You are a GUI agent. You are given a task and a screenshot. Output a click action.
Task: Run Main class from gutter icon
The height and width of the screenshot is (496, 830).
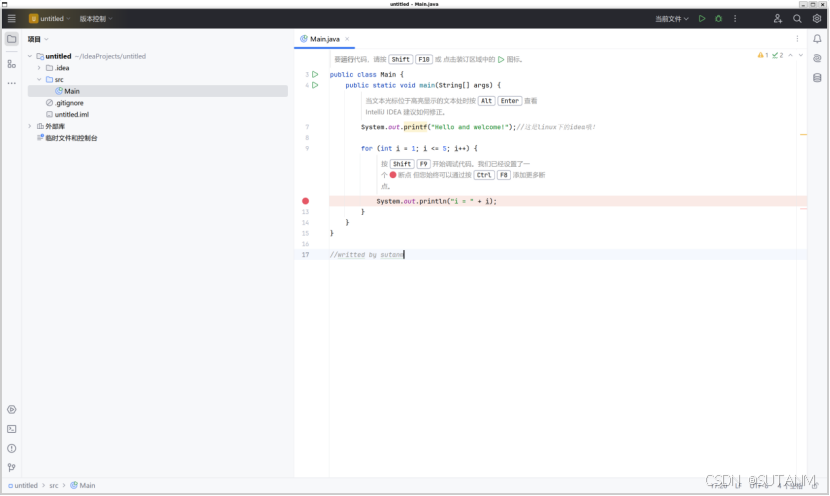tap(315, 75)
